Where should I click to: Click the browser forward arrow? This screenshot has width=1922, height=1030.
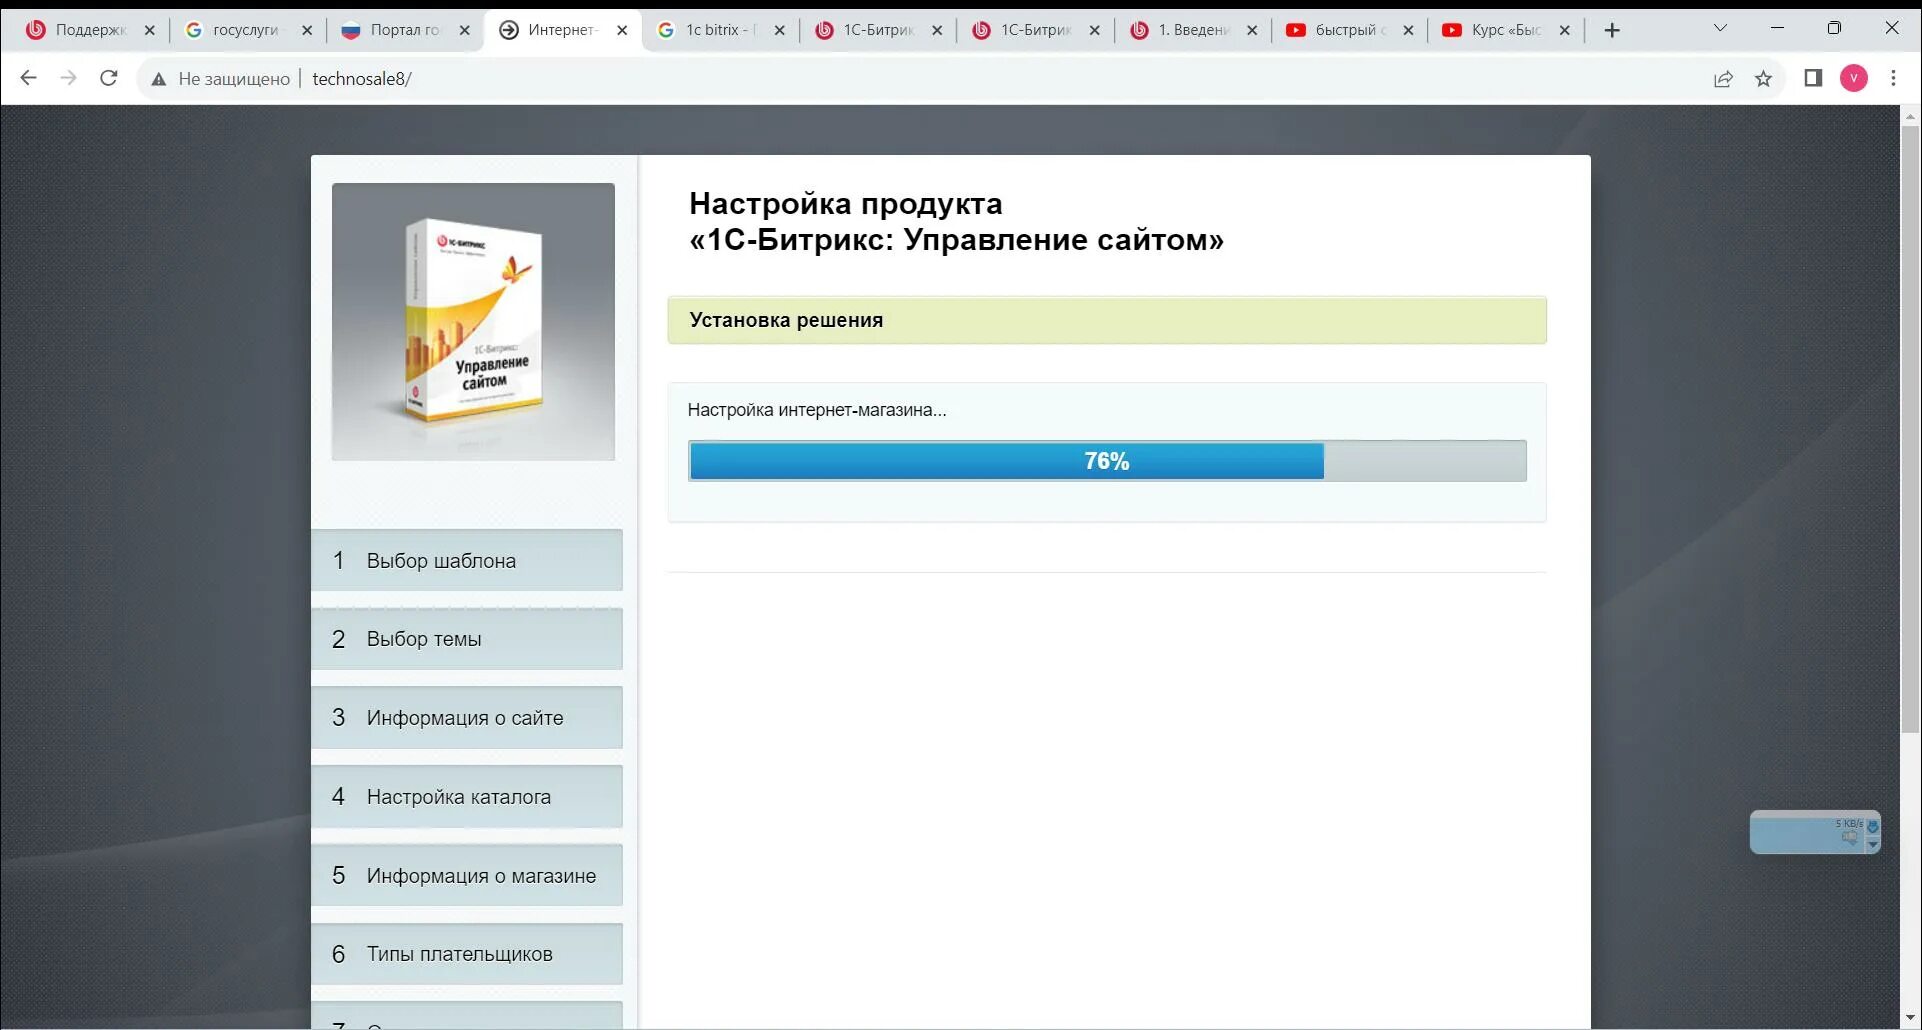click(x=68, y=78)
